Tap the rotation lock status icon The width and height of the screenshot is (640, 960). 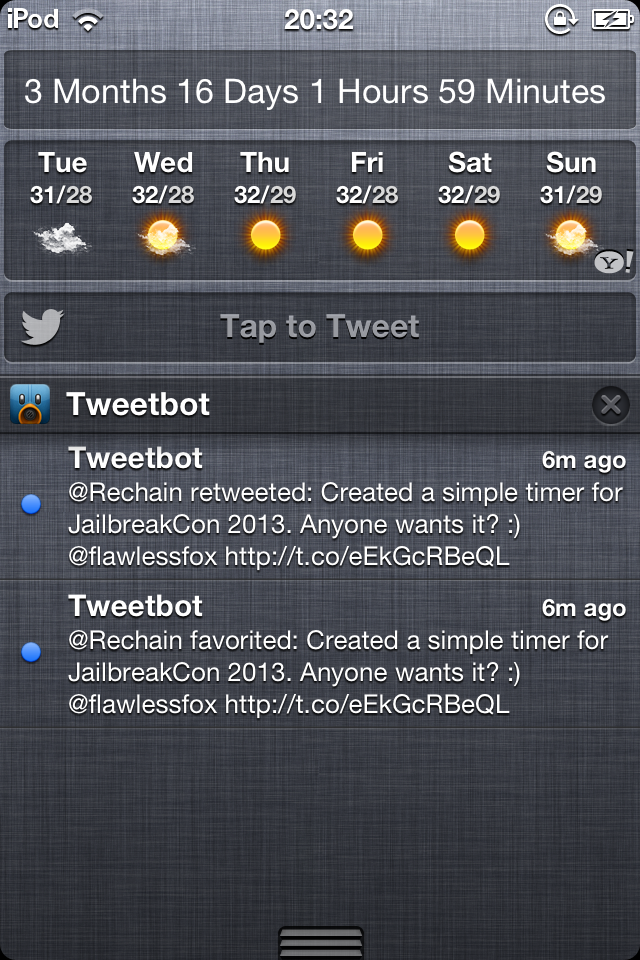click(x=560, y=20)
